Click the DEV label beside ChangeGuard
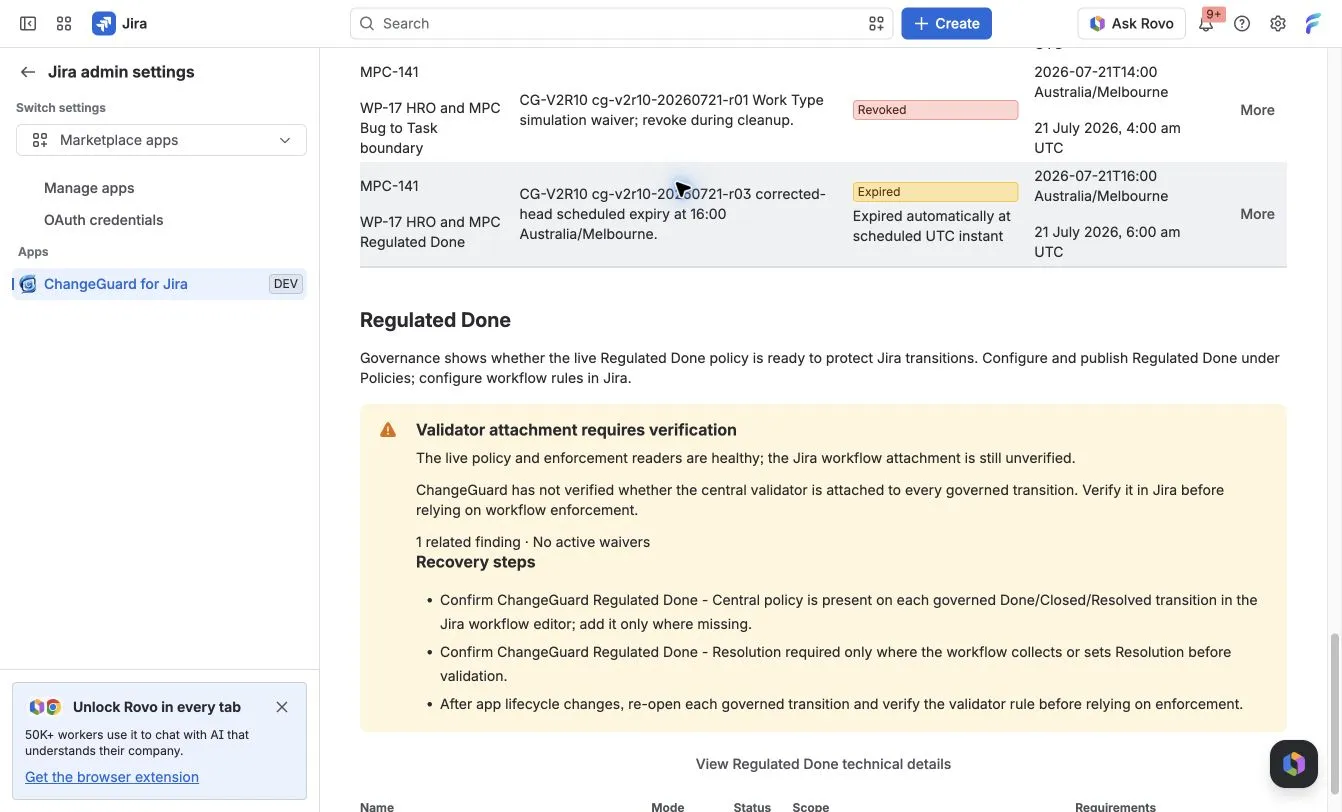Viewport: 1342px width, 812px height. [285, 284]
